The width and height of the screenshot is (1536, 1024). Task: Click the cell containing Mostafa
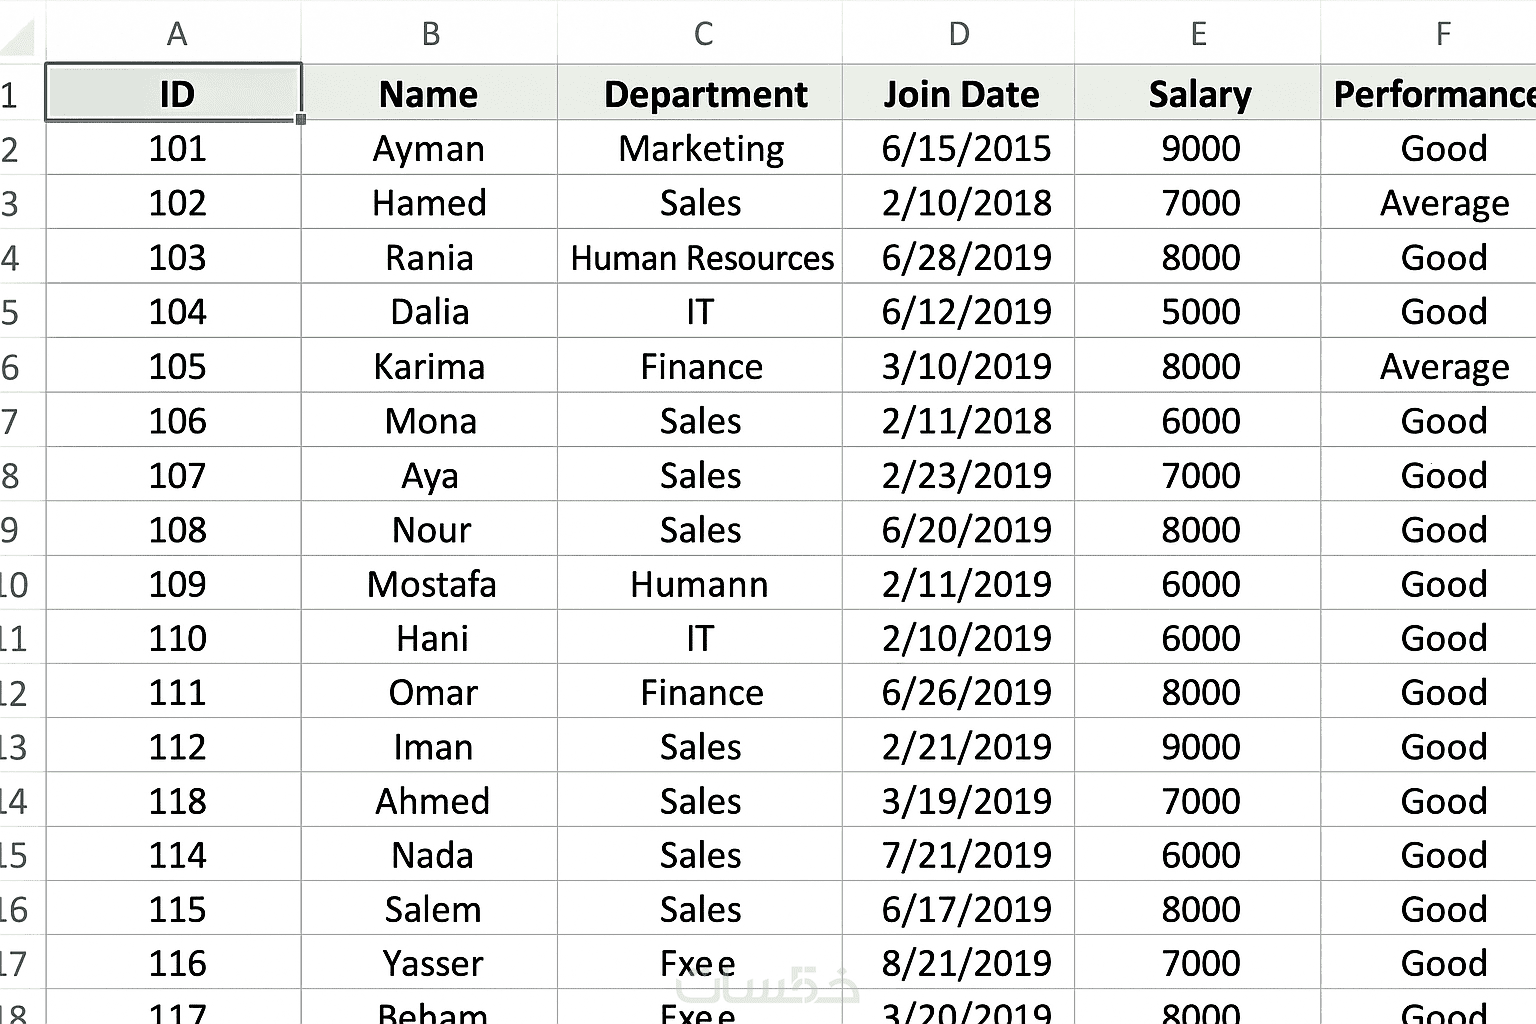431,584
